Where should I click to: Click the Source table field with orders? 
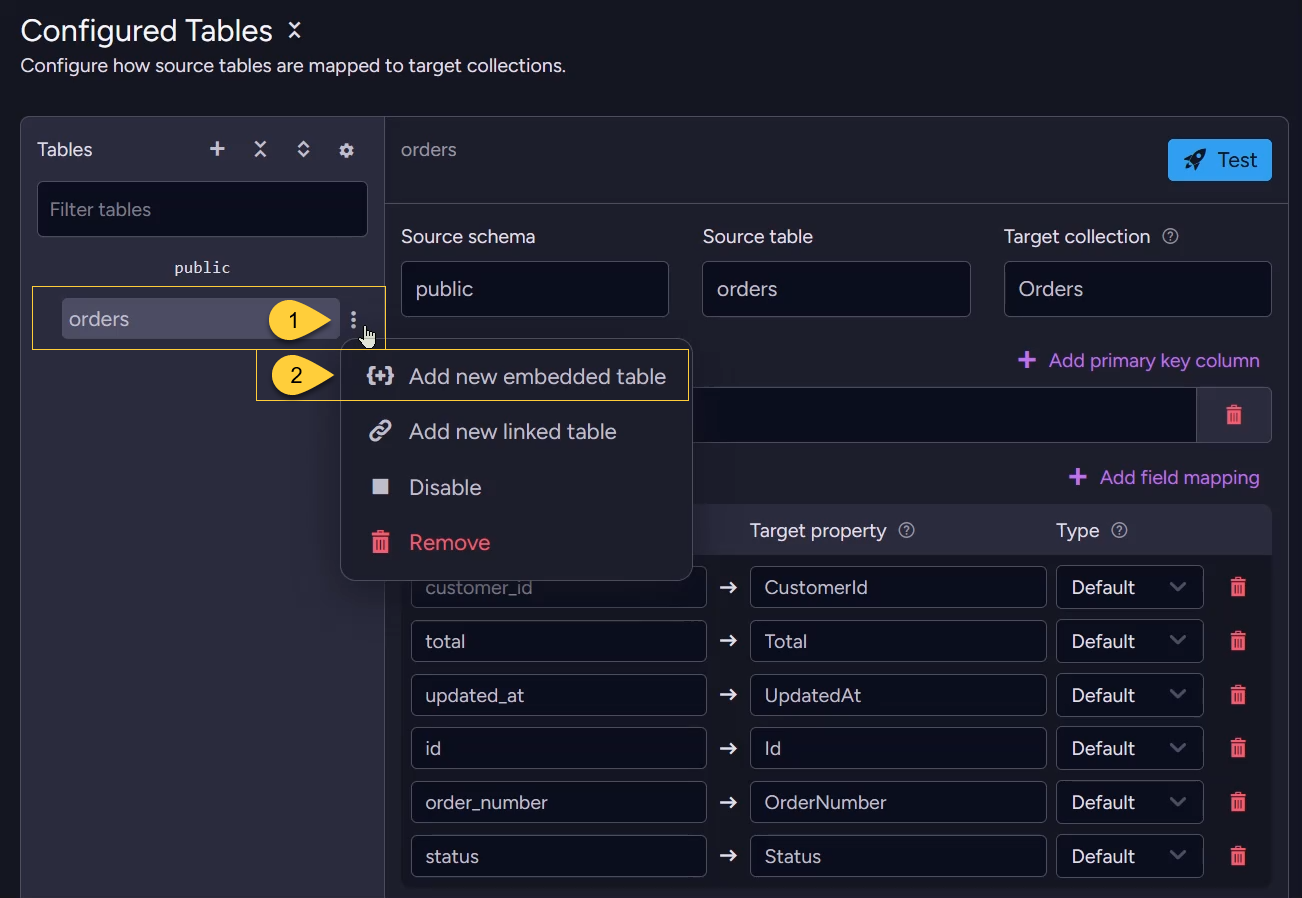point(836,289)
